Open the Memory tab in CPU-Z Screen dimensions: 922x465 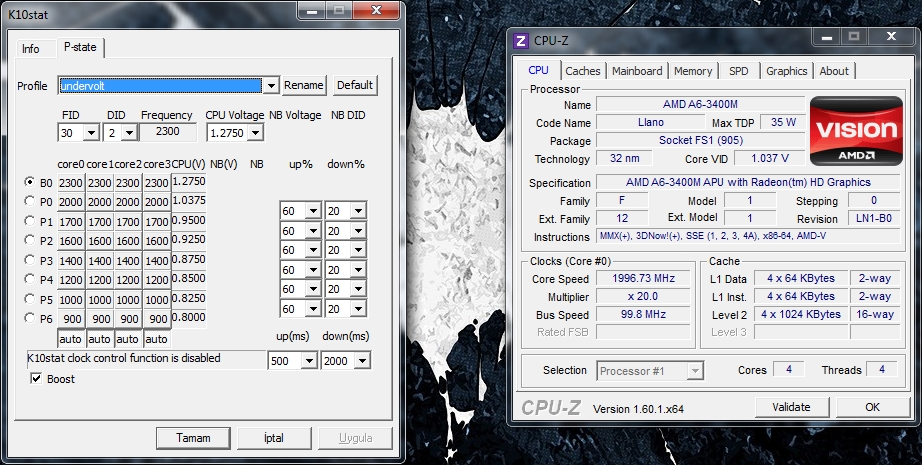(x=693, y=71)
